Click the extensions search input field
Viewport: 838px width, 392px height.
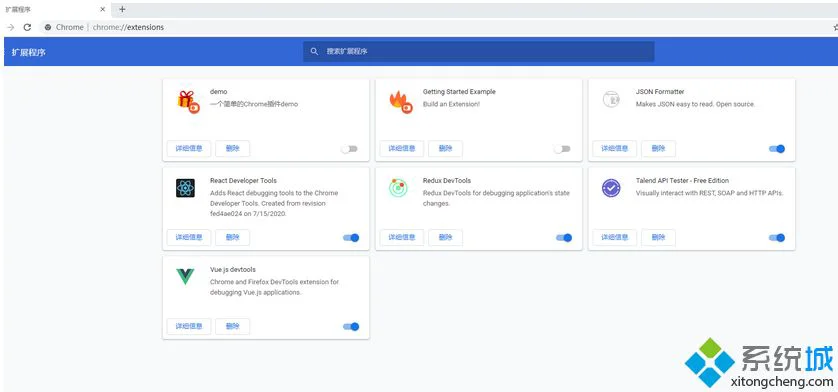(x=478, y=51)
